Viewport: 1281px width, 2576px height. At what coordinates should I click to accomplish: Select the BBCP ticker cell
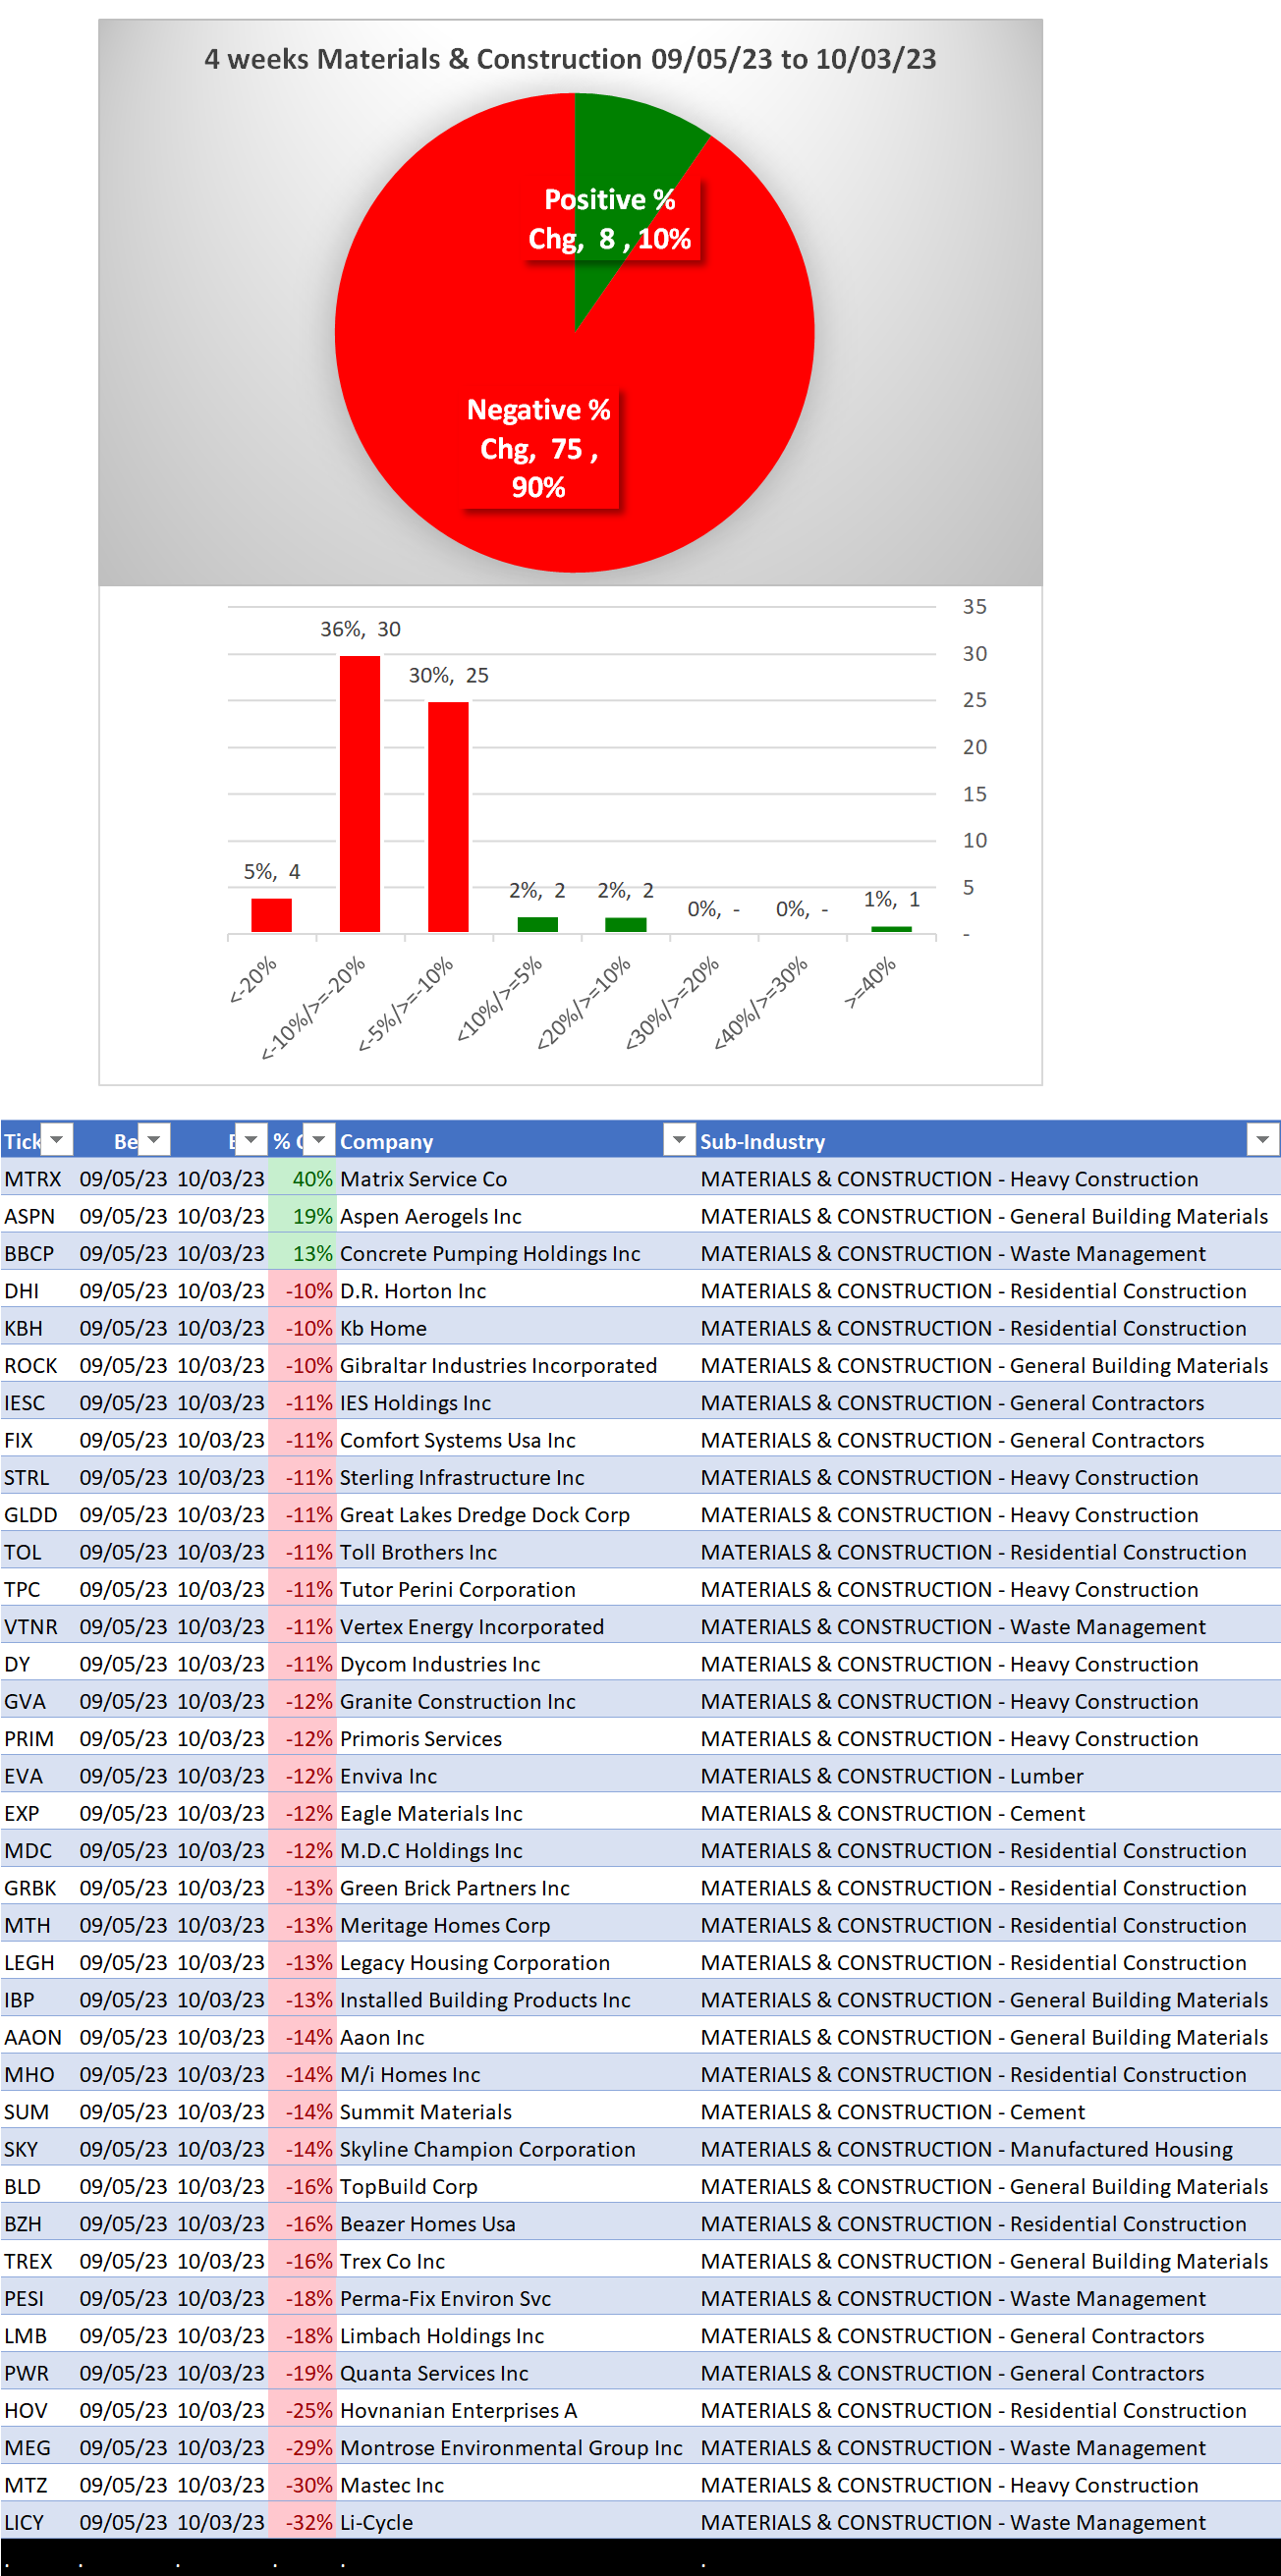pyautogui.click(x=38, y=1253)
